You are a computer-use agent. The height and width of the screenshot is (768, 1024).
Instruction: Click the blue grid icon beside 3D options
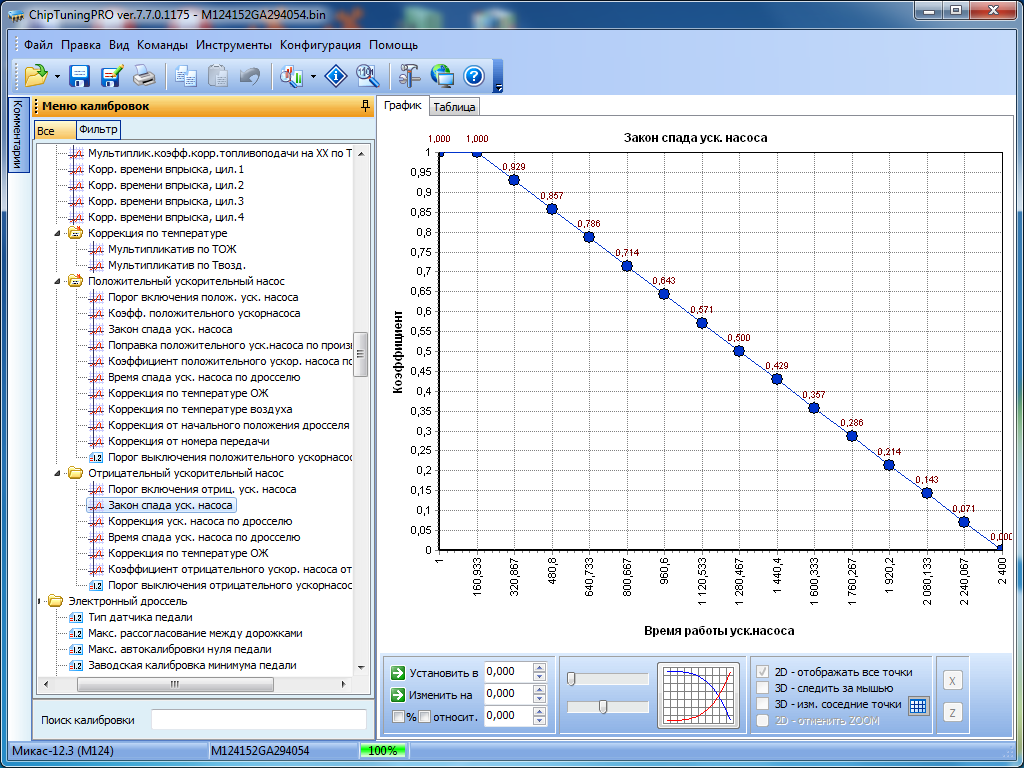tap(918, 705)
